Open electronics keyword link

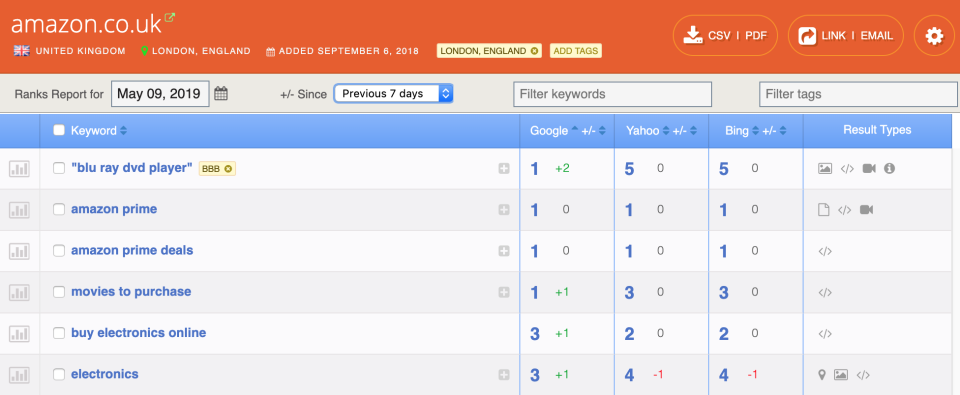105,374
